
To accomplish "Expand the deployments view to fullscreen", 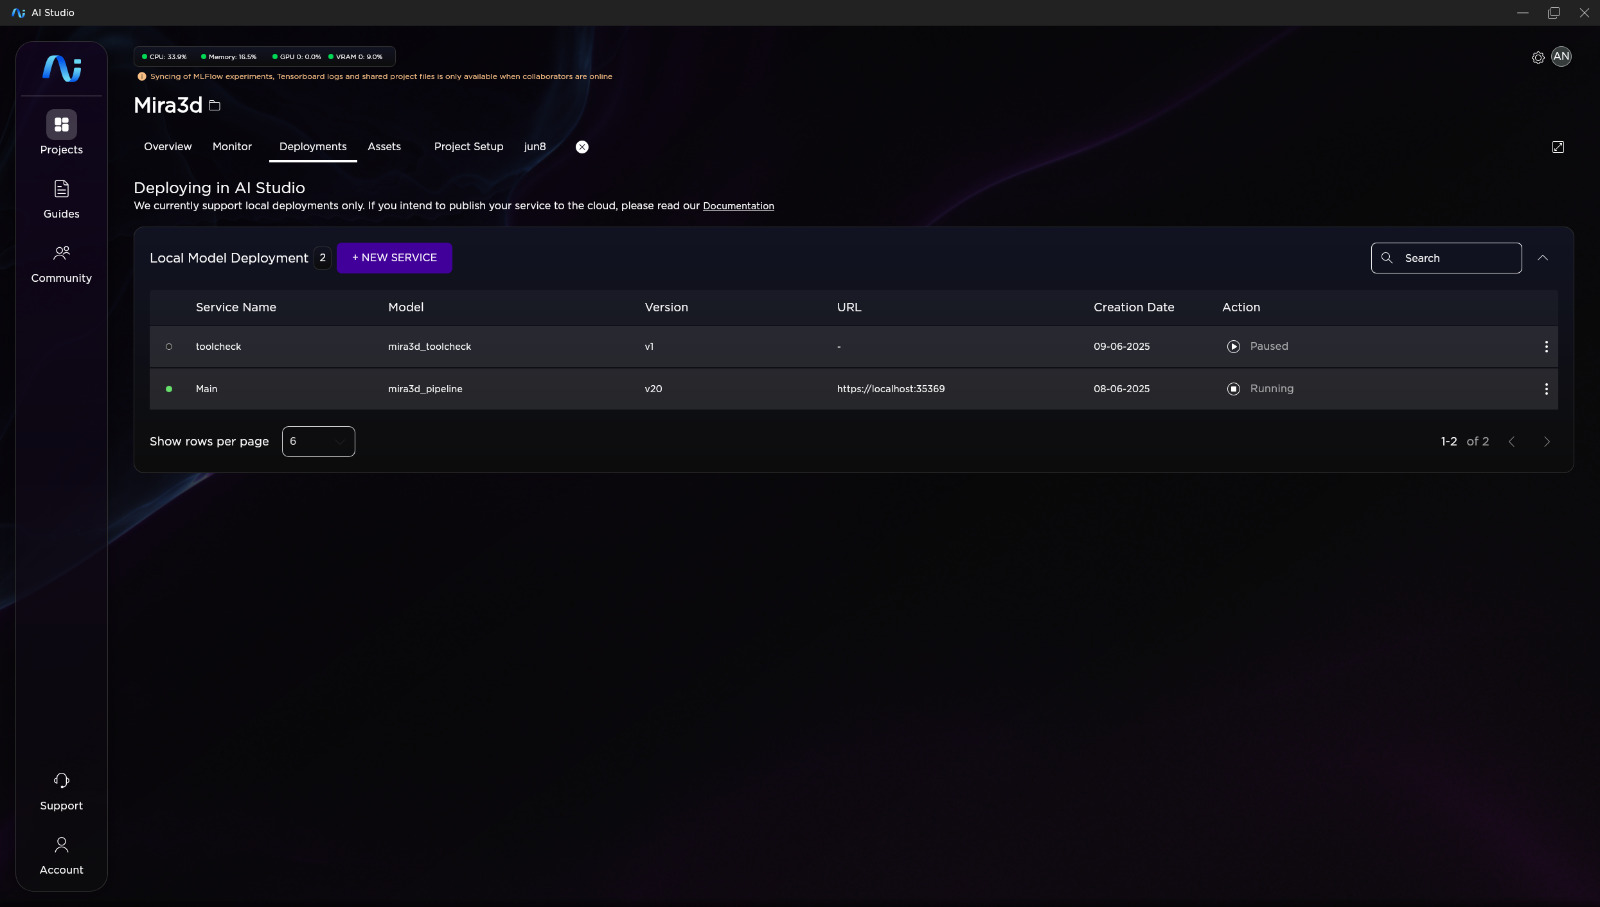I will pyautogui.click(x=1558, y=147).
